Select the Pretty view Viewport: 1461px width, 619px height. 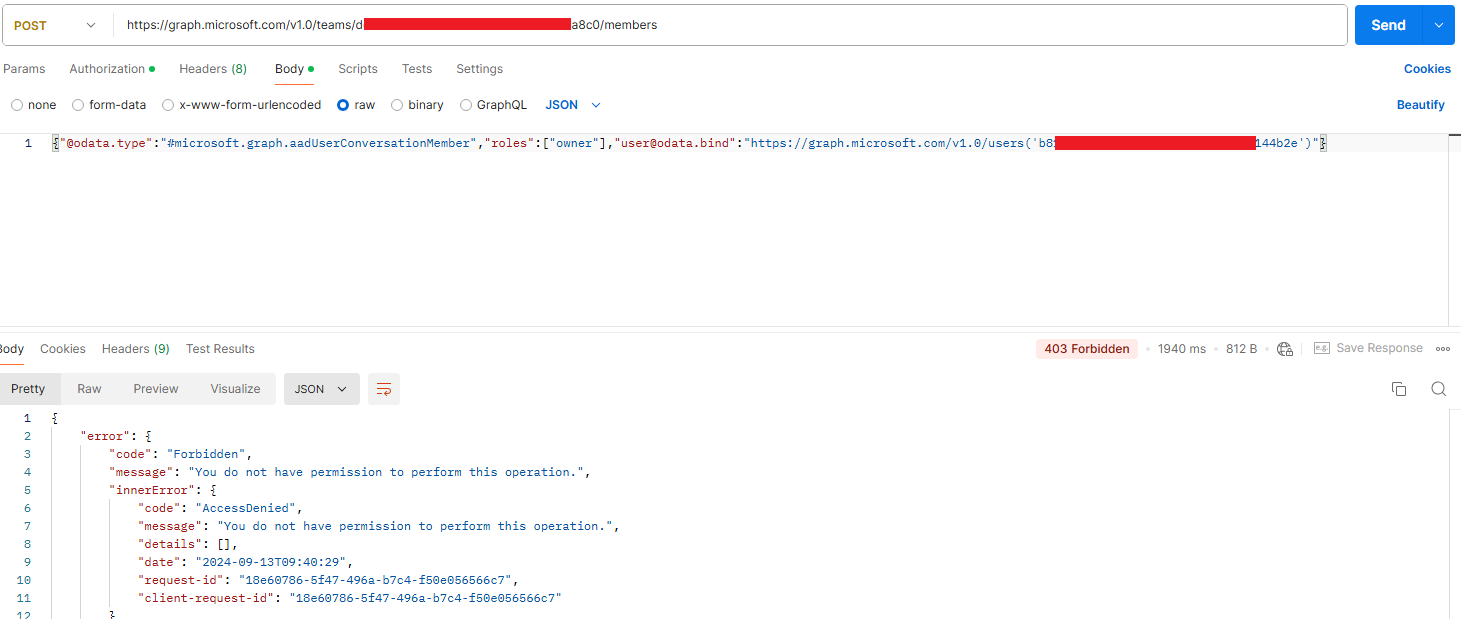(x=28, y=389)
